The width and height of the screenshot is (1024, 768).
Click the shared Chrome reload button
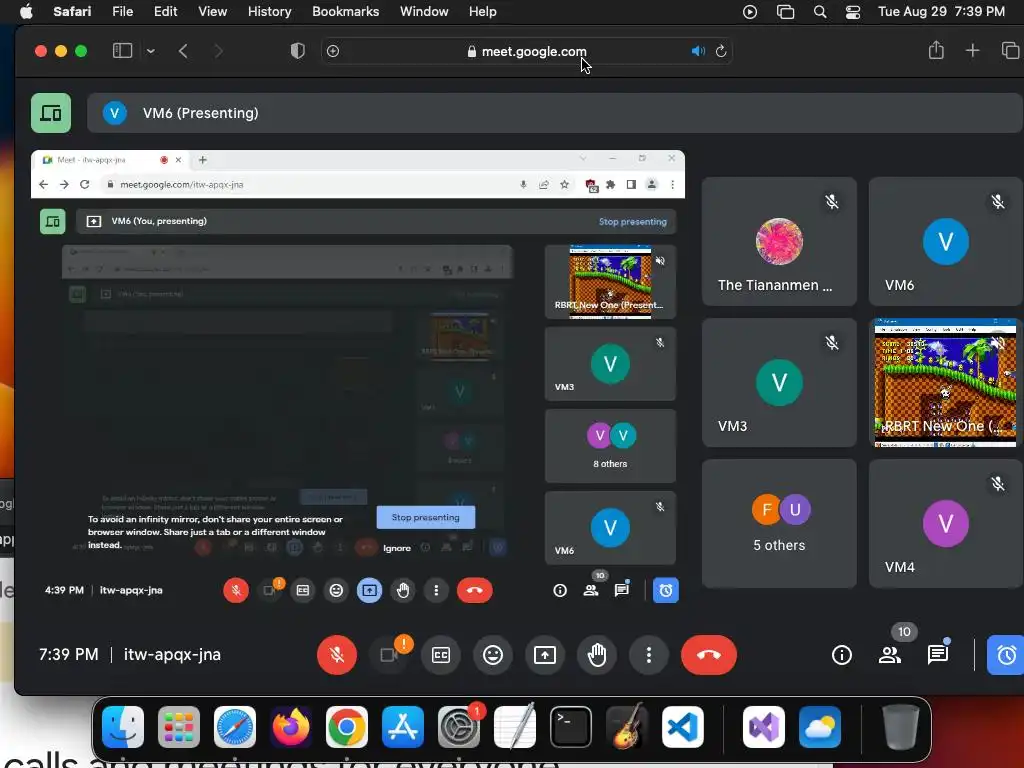(x=84, y=185)
